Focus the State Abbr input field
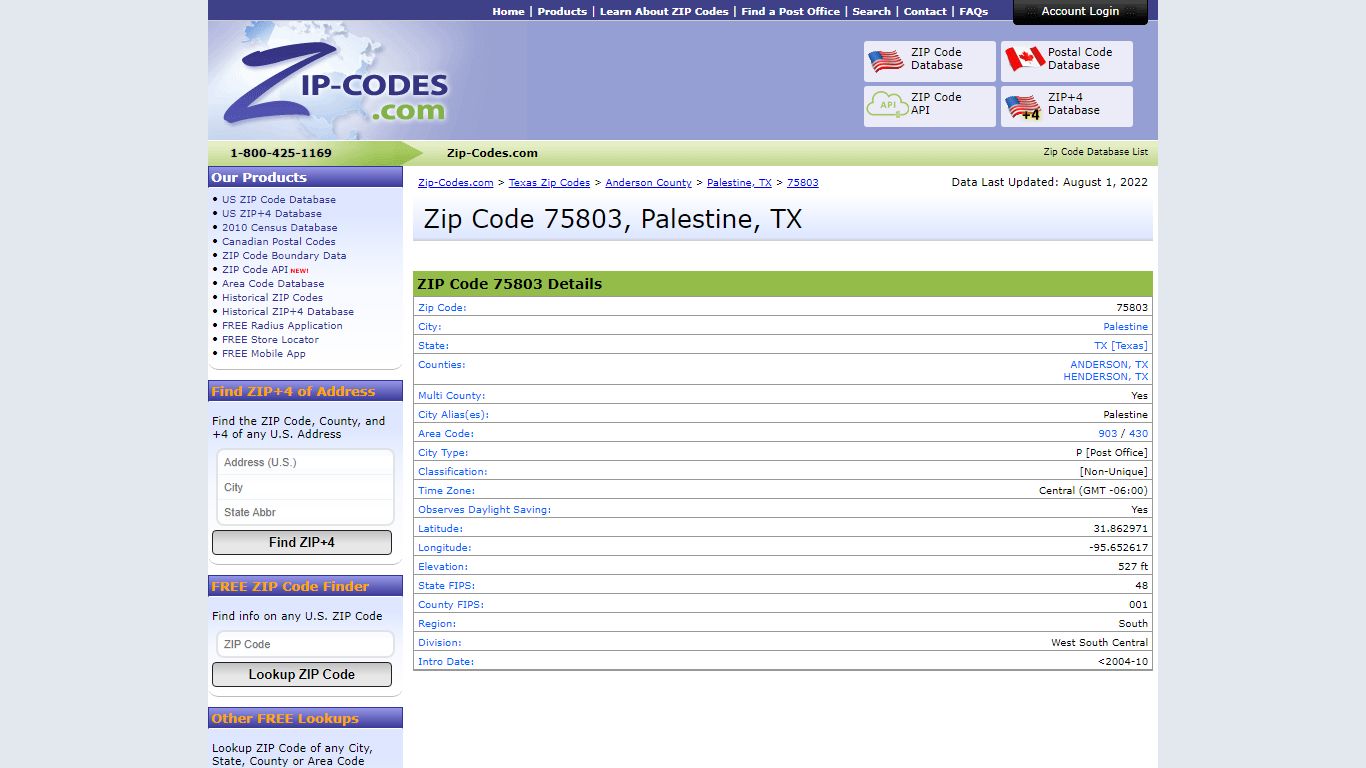Screen dimensions: 1366x768 pos(305,512)
